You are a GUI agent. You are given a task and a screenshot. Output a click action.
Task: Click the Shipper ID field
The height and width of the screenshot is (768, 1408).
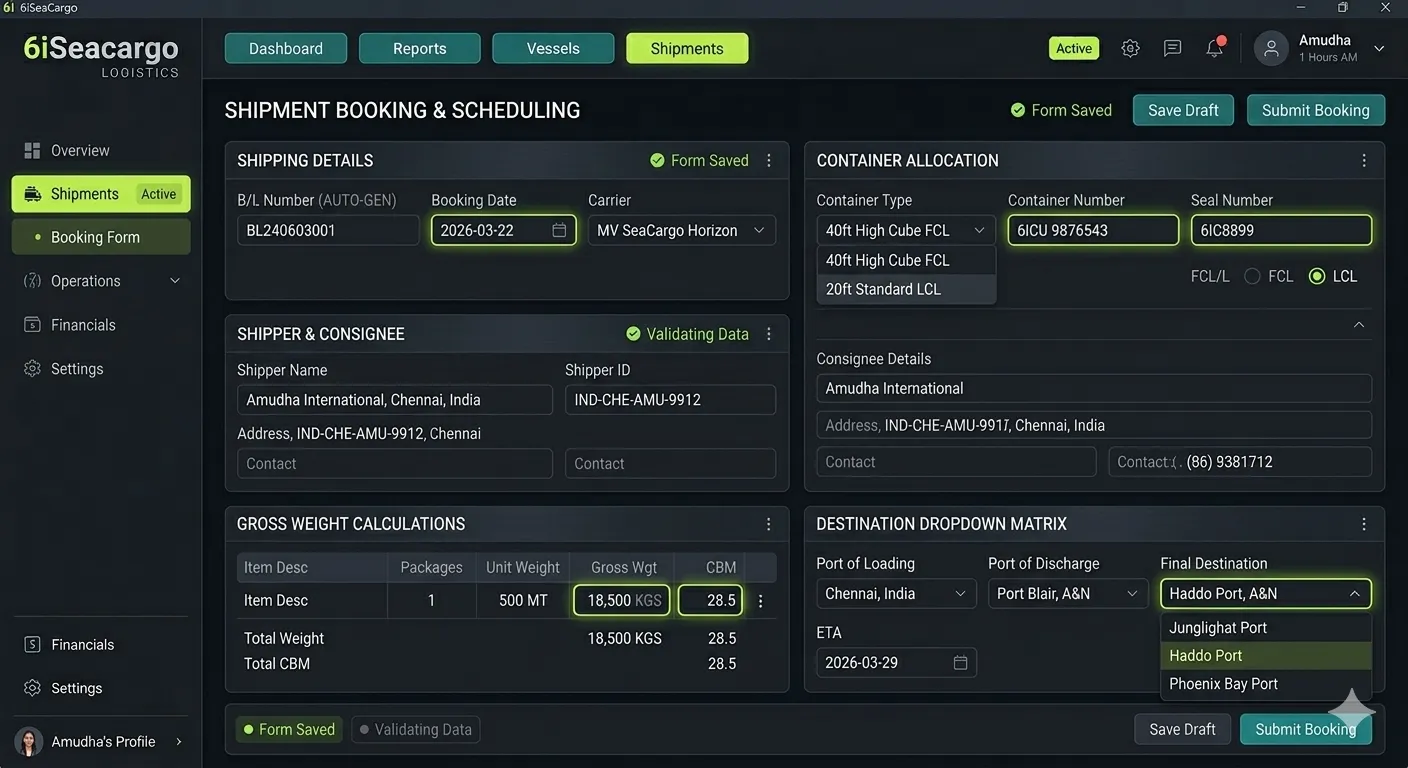670,400
